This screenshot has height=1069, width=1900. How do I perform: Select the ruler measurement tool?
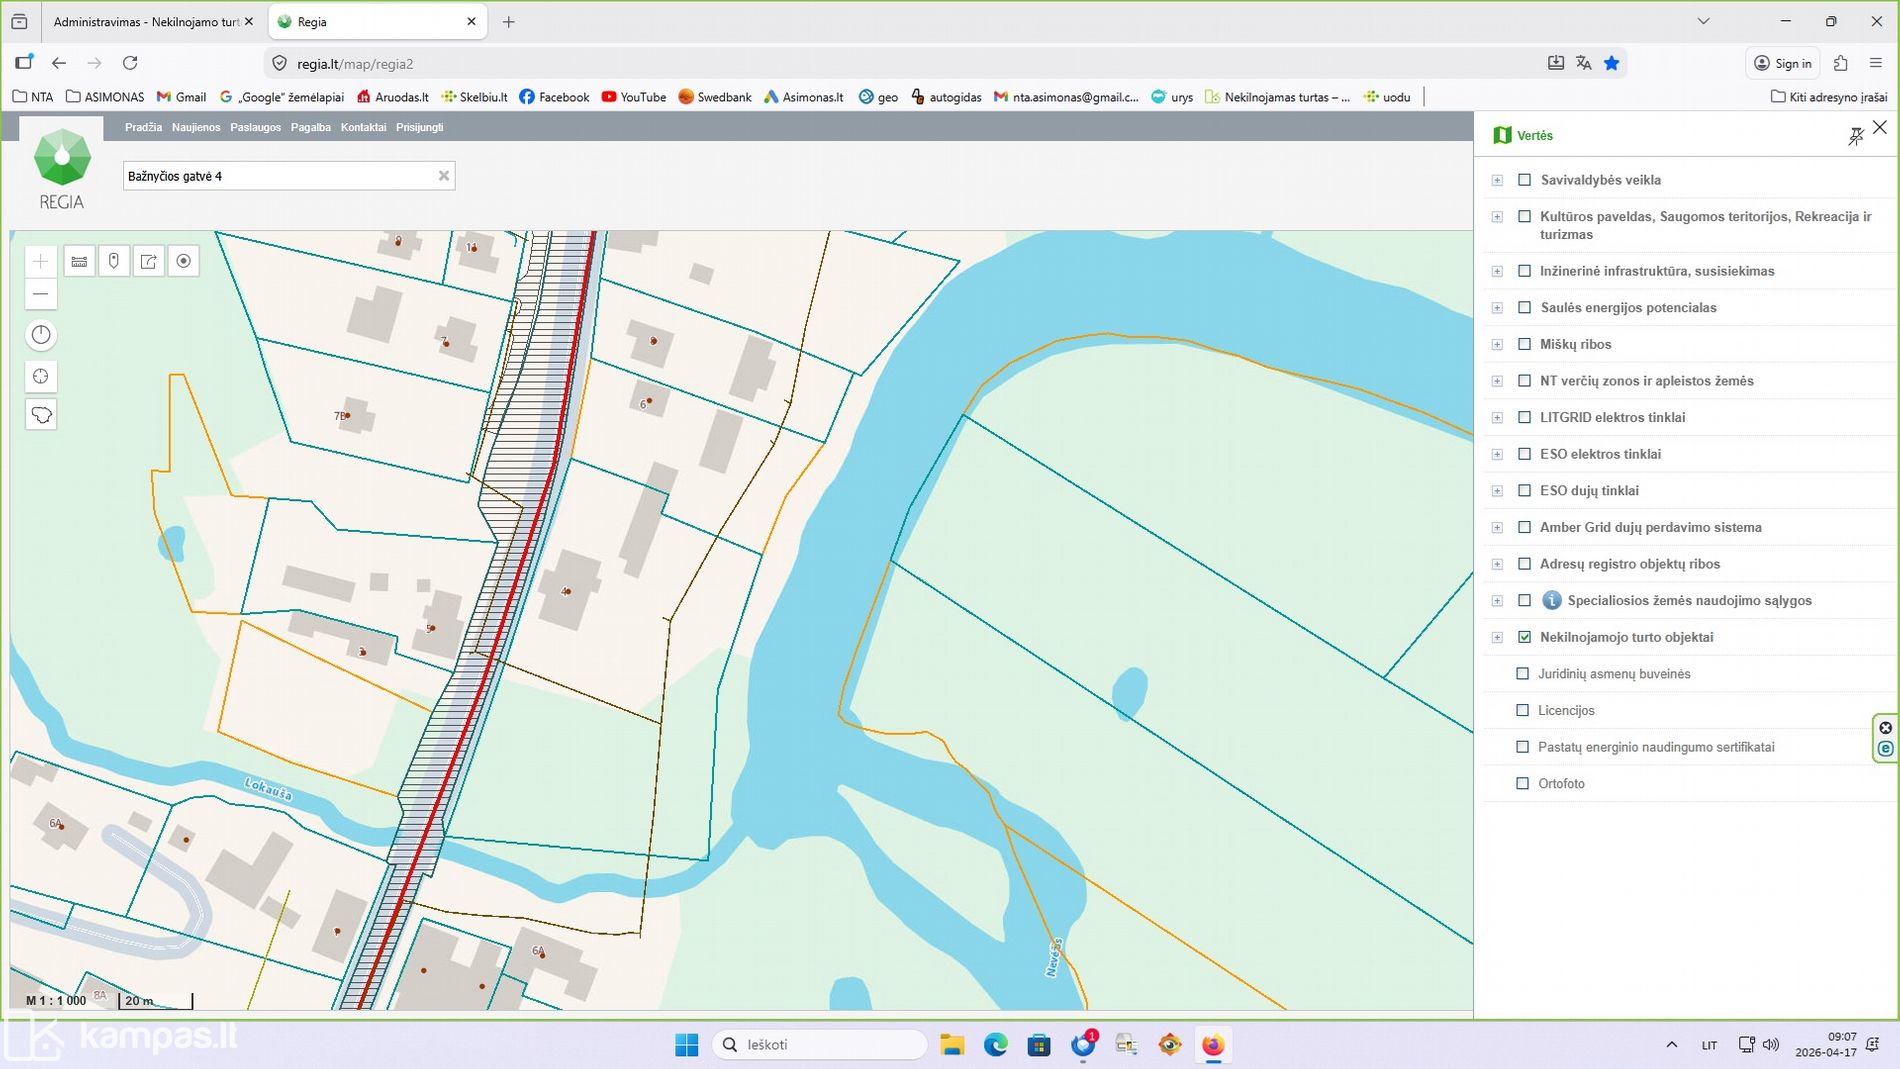pos(79,262)
